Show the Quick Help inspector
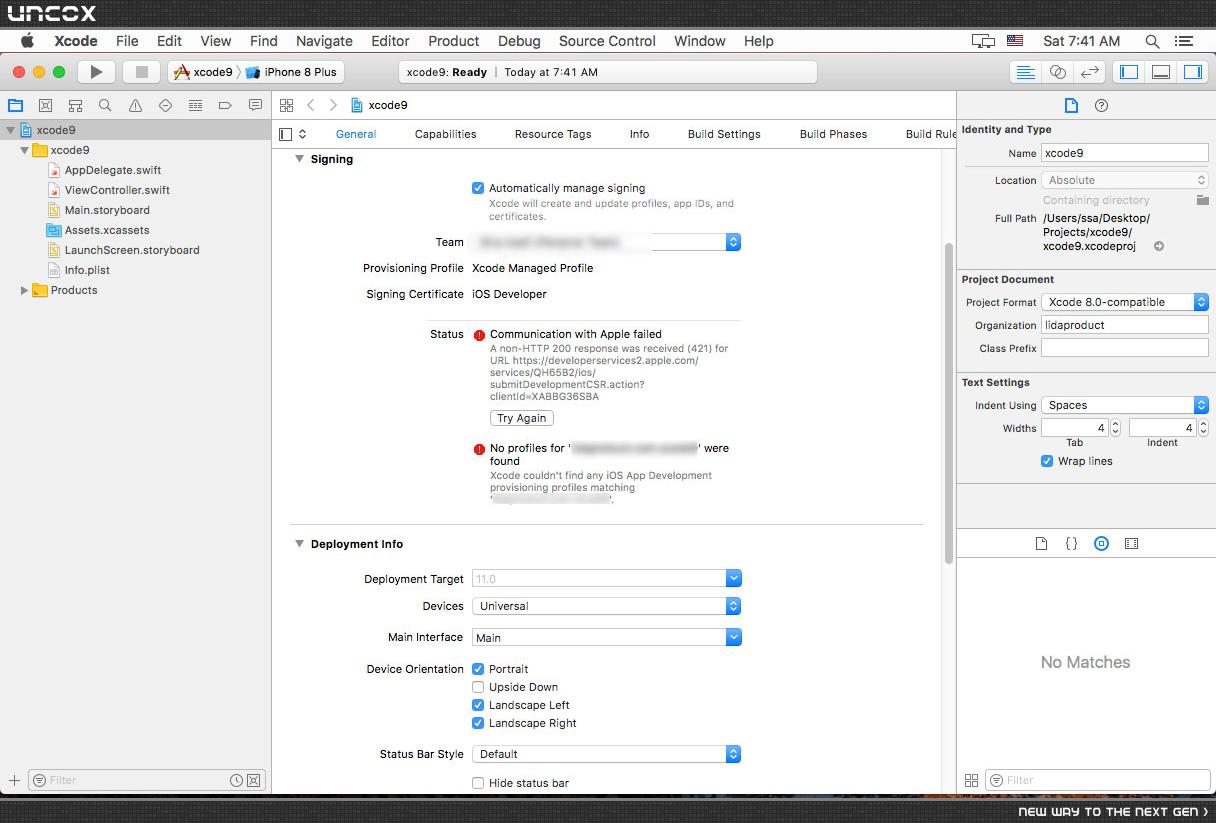 (x=1101, y=106)
